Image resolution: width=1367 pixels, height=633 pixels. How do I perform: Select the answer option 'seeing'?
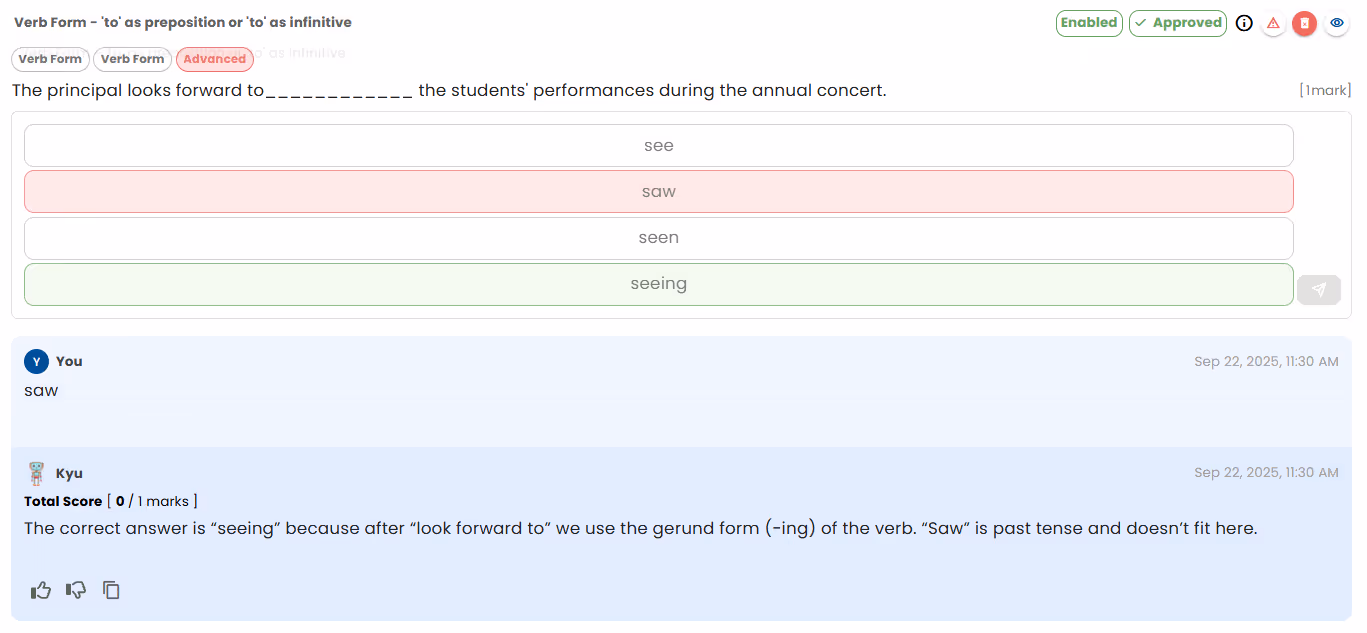click(x=659, y=283)
